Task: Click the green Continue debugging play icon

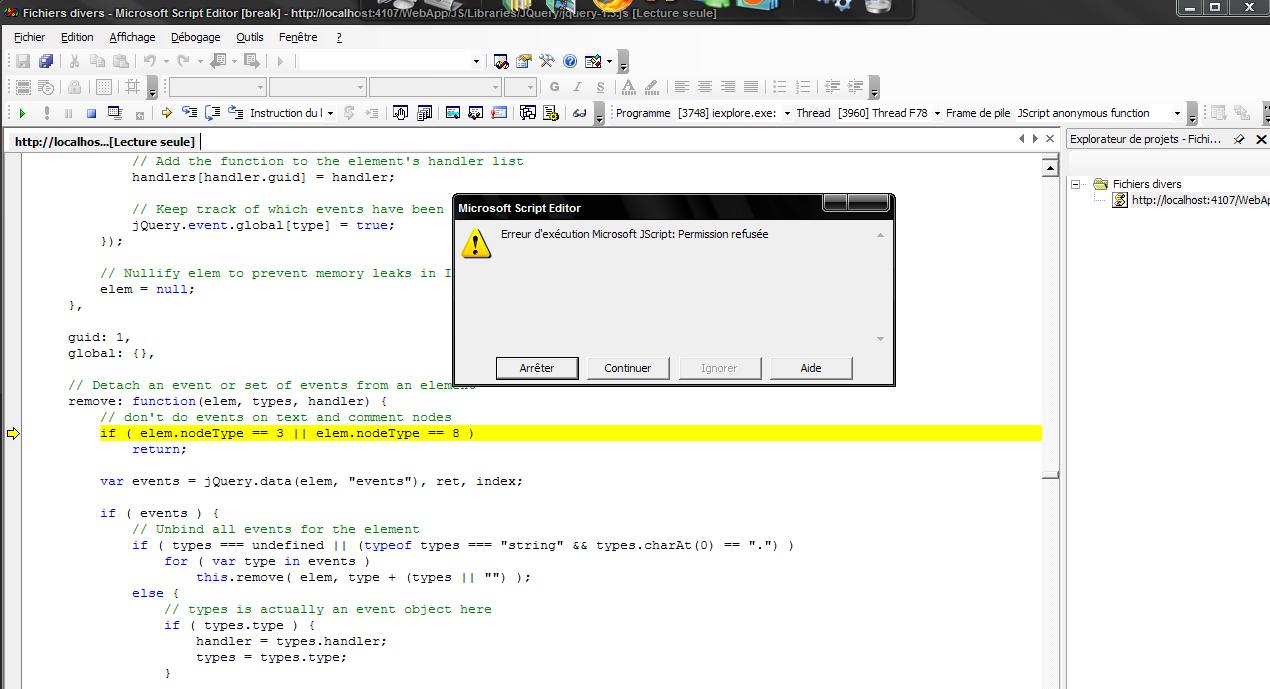Action: point(23,114)
